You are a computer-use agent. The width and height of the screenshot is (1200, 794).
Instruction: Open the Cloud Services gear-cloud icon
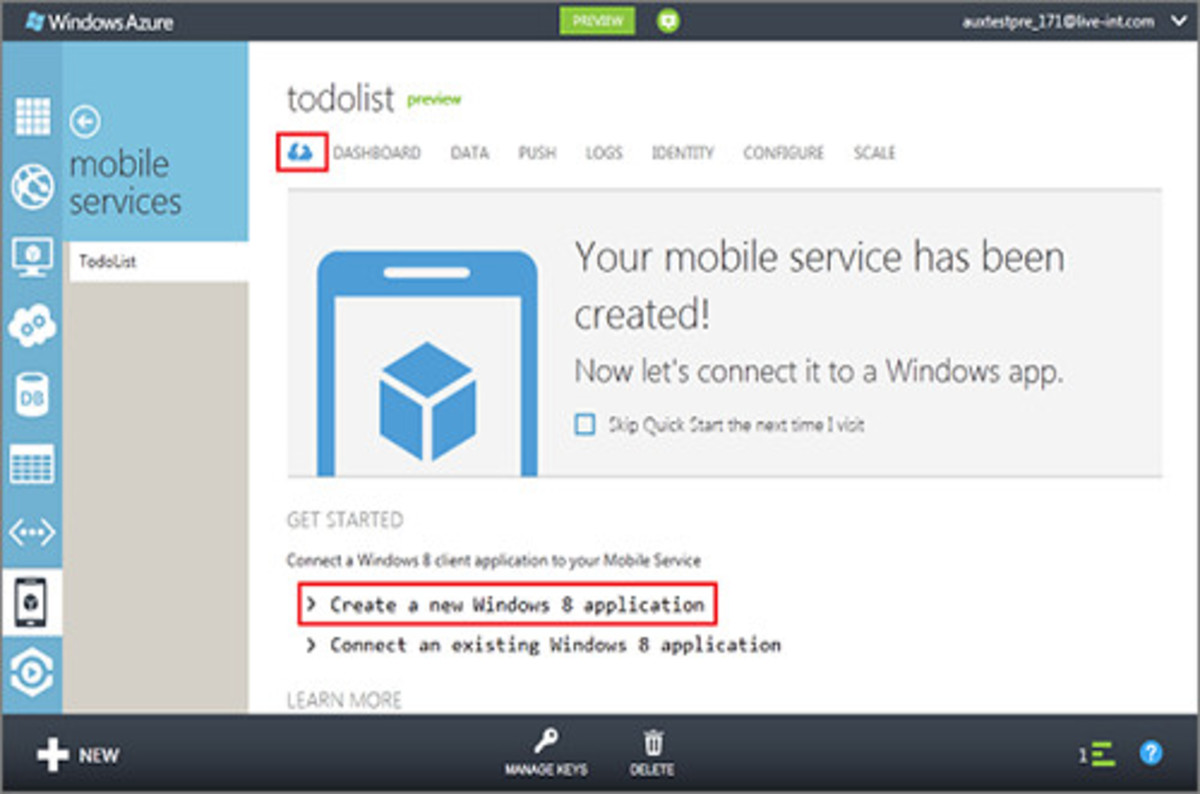pos(31,326)
